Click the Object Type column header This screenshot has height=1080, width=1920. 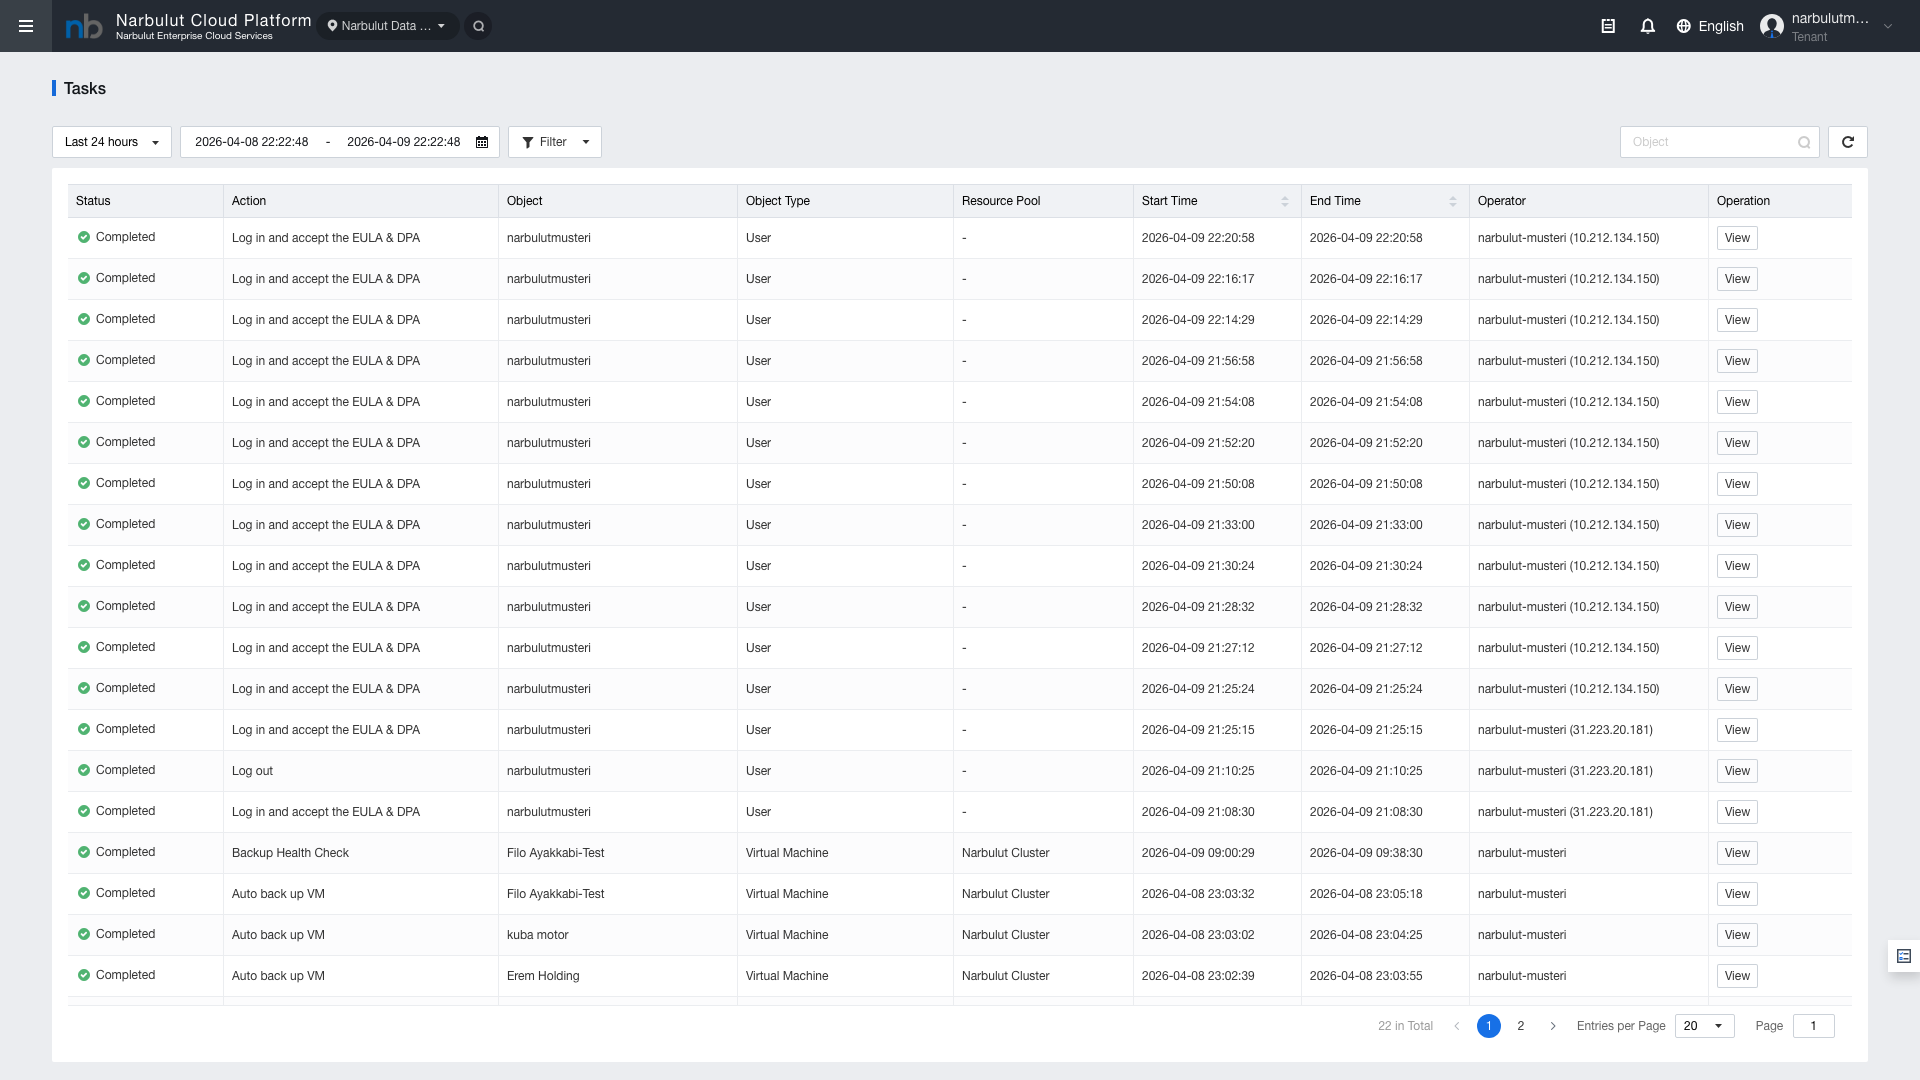tap(846, 201)
